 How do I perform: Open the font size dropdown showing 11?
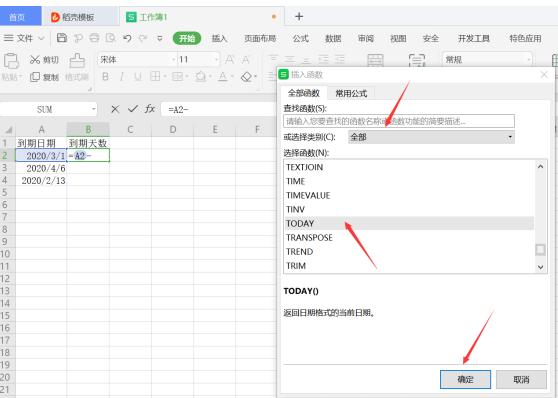(216, 59)
